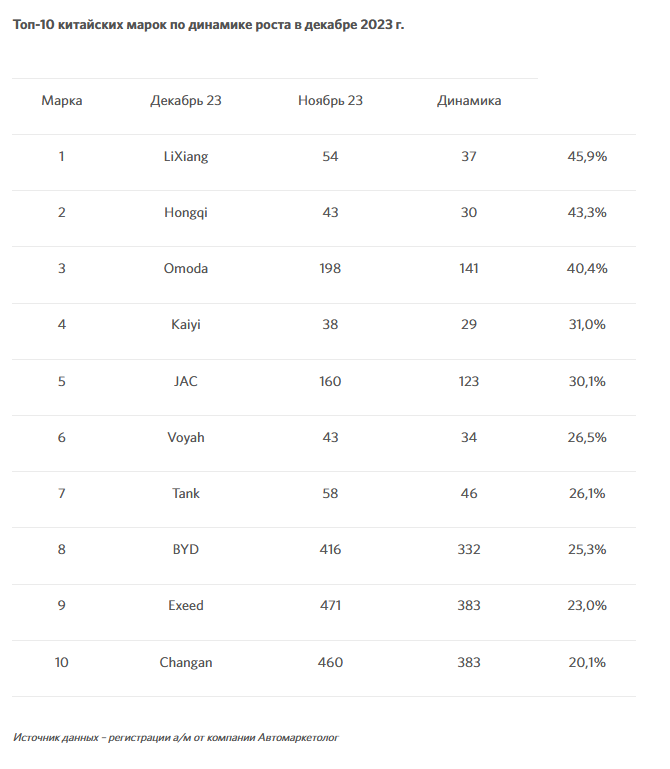Screen dimensions: 670x769
Task: Select the Tank brand cell
Action: click(x=186, y=493)
